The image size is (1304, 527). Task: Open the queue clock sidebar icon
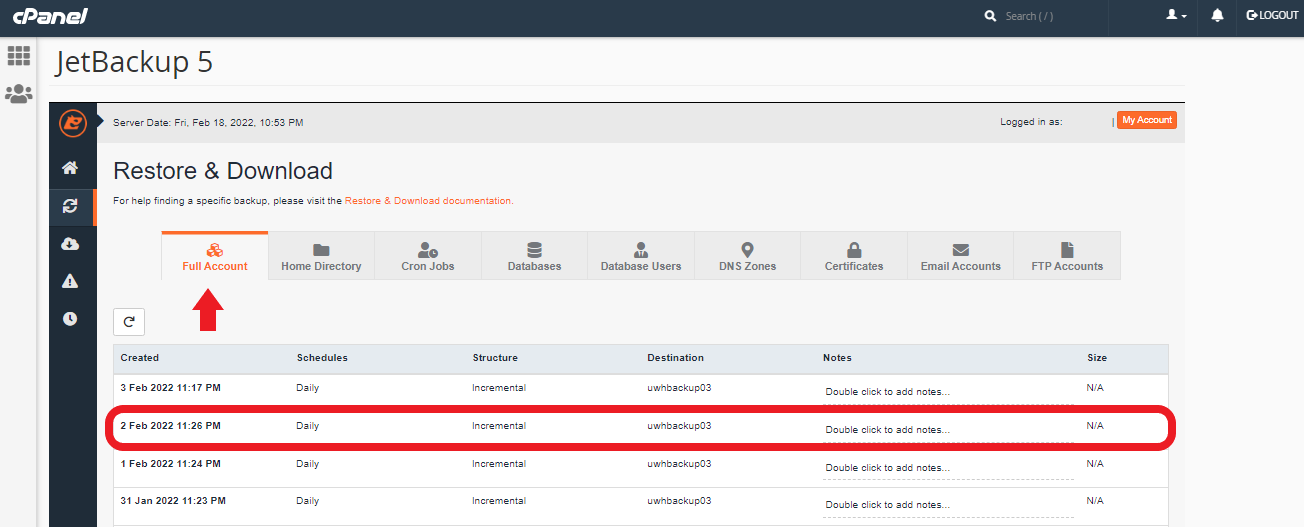point(70,319)
